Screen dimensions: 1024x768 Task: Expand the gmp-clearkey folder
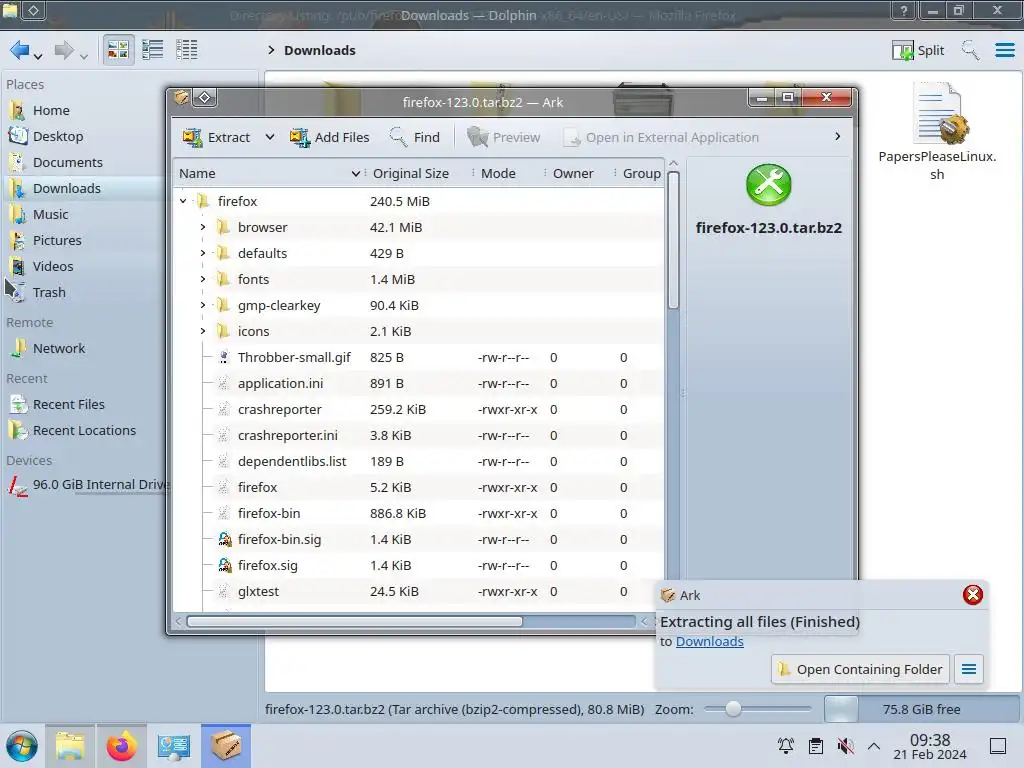coord(202,306)
